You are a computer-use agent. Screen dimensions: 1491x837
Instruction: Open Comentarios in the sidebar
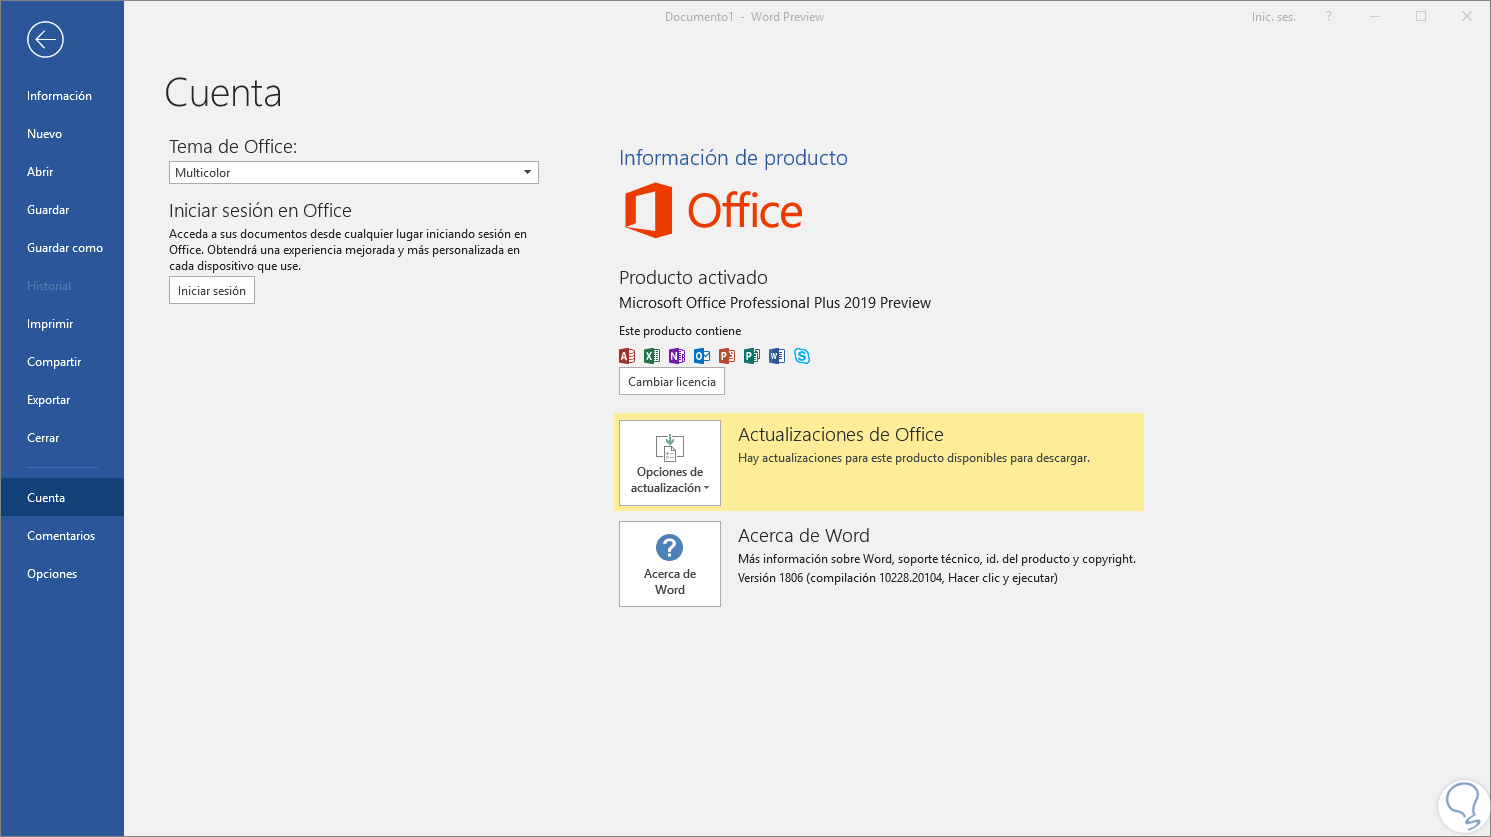(x=61, y=536)
